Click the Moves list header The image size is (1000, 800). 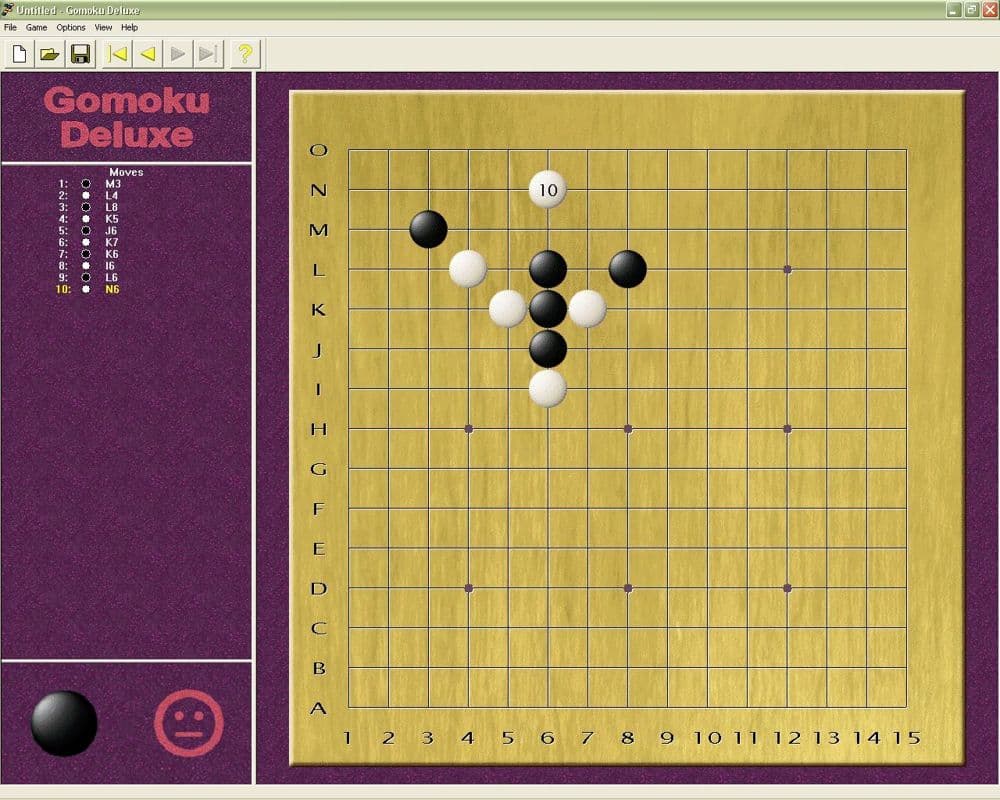[x=126, y=172]
